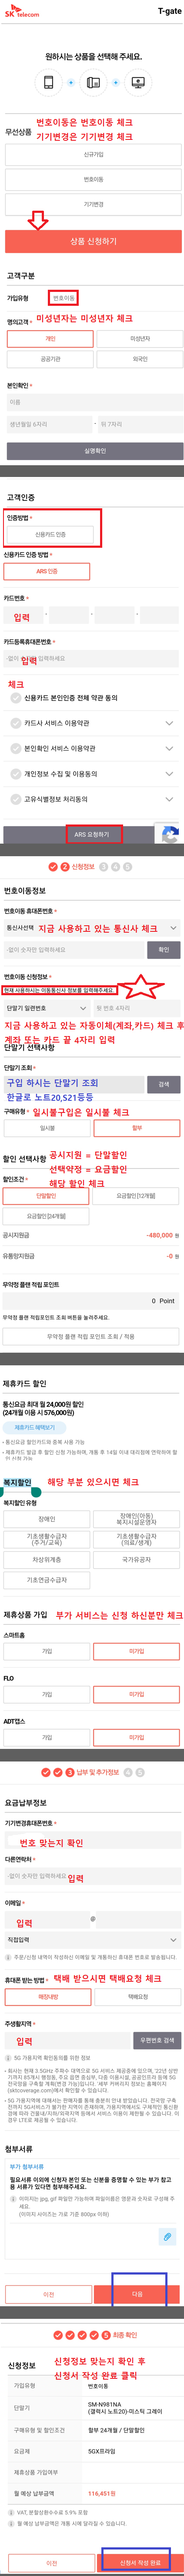Select the monitor product icon
This screenshot has width=184, height=2576.
click(138, 82)
